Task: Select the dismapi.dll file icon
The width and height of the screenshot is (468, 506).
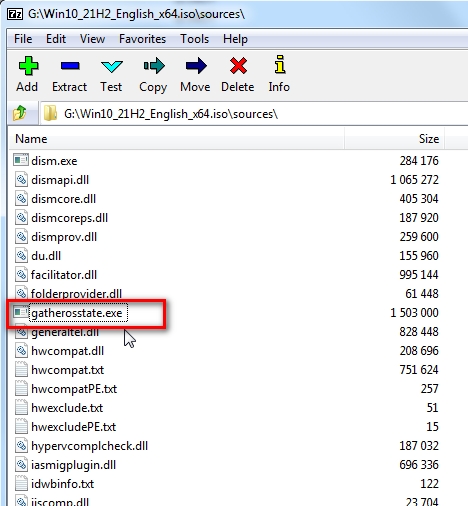Action: click(x=21, y=179)
